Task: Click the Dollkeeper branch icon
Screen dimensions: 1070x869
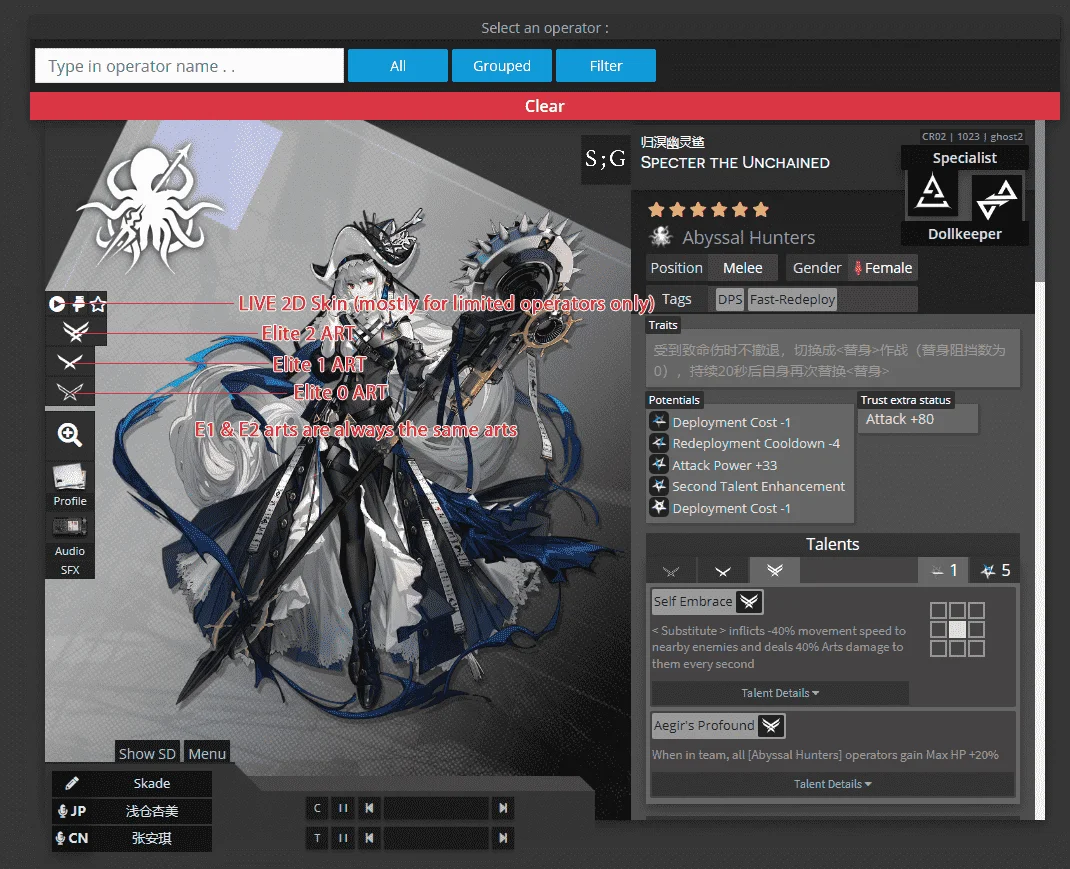Action: pos(997,198)
